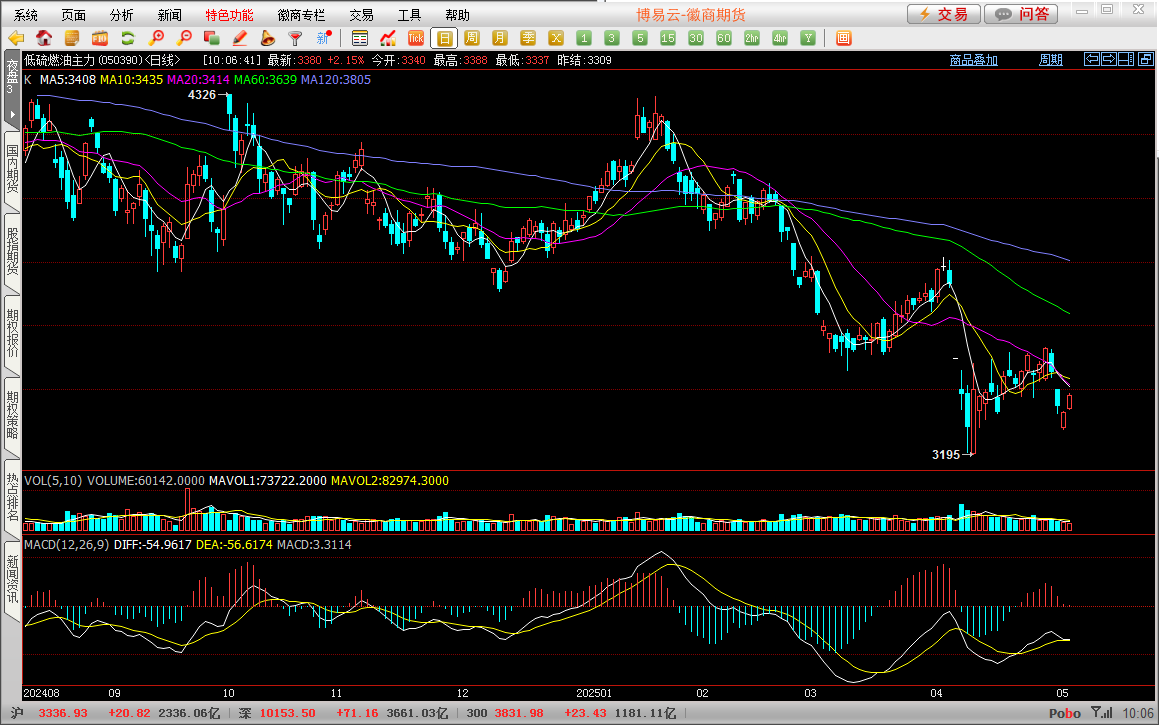Screen dimensions: 1159x725
Task: Select monthly (月) K-line period
Action: pos(500,38)
